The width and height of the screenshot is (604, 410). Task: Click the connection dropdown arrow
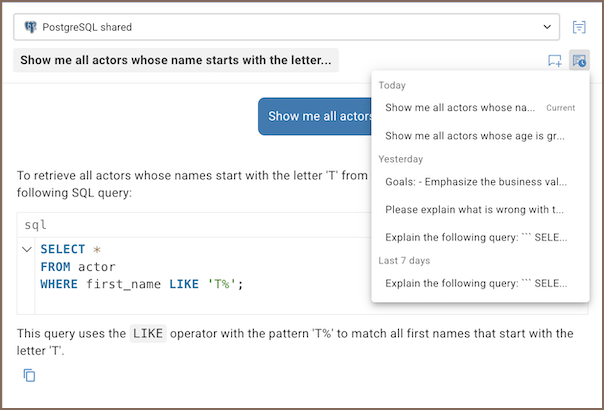(x=546, y=27)
